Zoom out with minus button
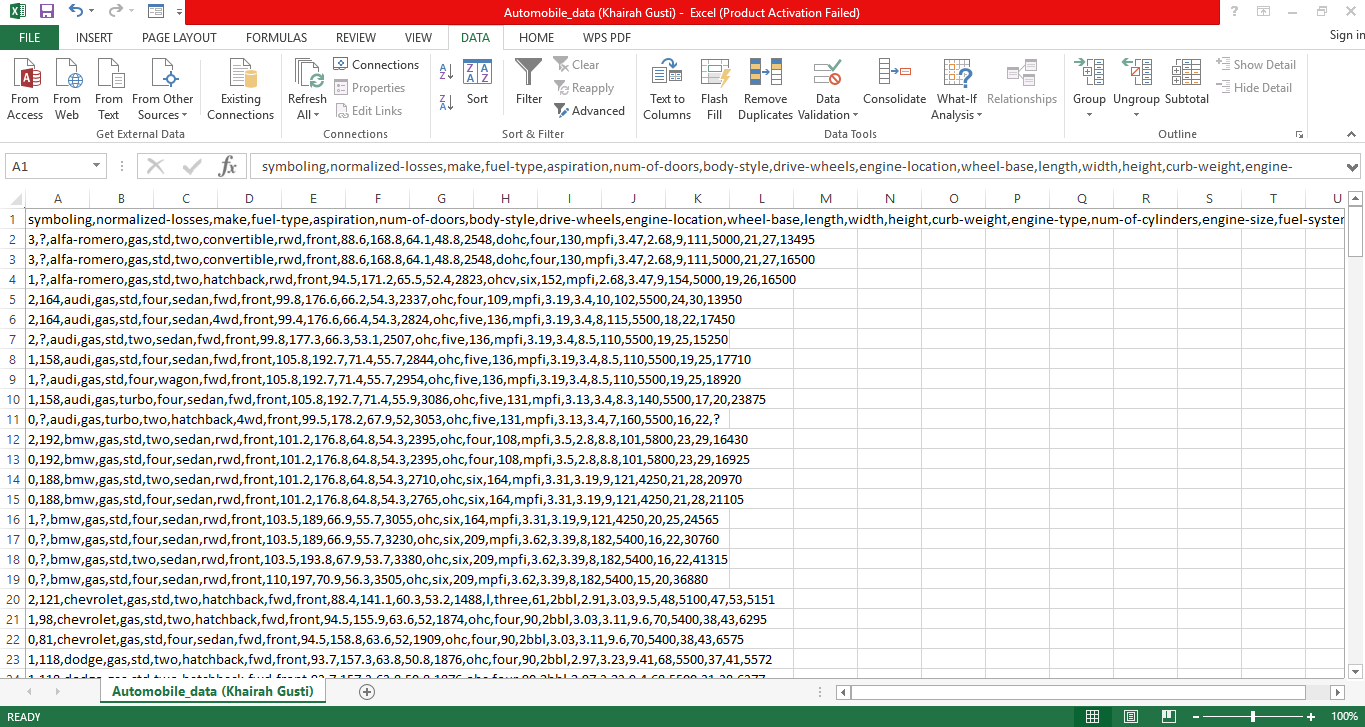Viewport: 1365px width, 727px height. point(1194,716)
